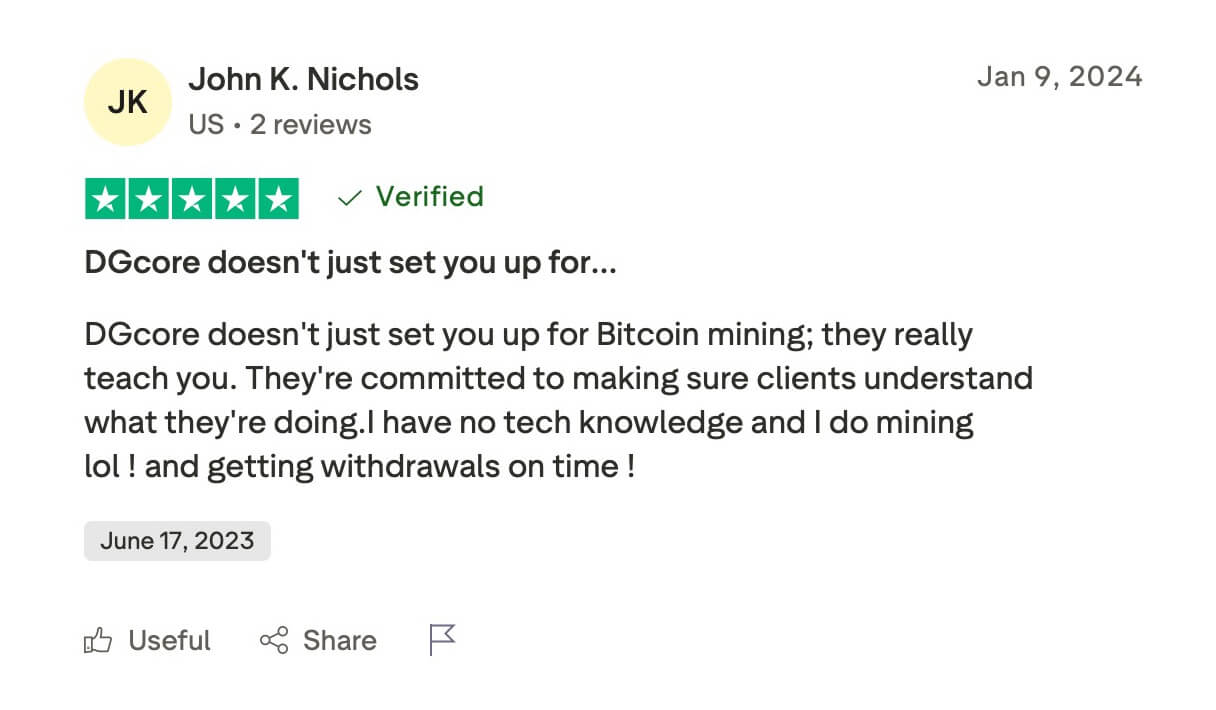1216x710 pixels.
Task: Flag this review using the flag icon
Action: click(x=442, y=639)
